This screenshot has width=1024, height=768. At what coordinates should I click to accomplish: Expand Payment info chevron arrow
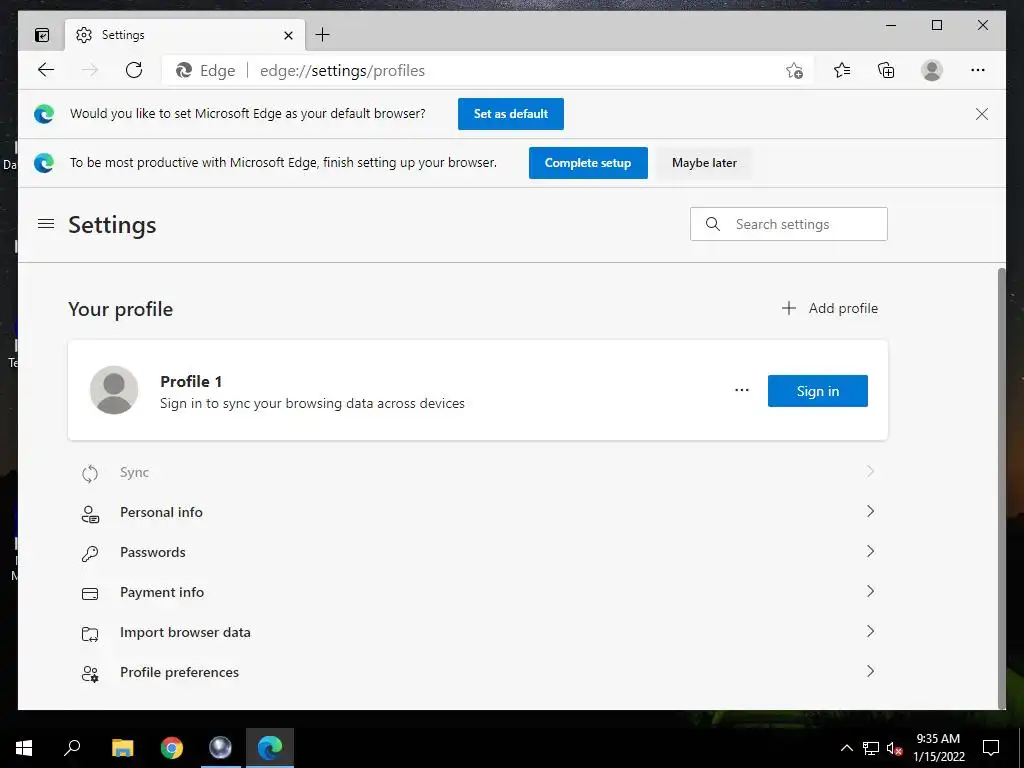pos(870,591)
